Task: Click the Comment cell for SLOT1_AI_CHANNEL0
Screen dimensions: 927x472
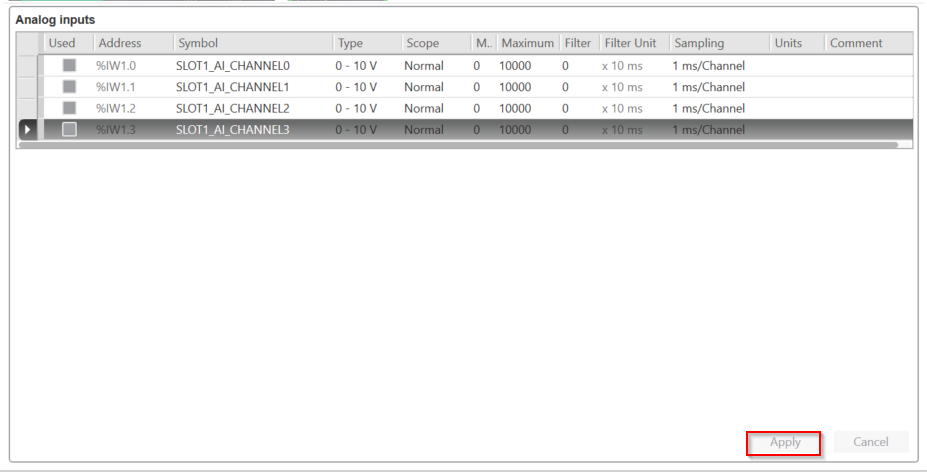Action: pyautogui.click(x=868, y=66)
